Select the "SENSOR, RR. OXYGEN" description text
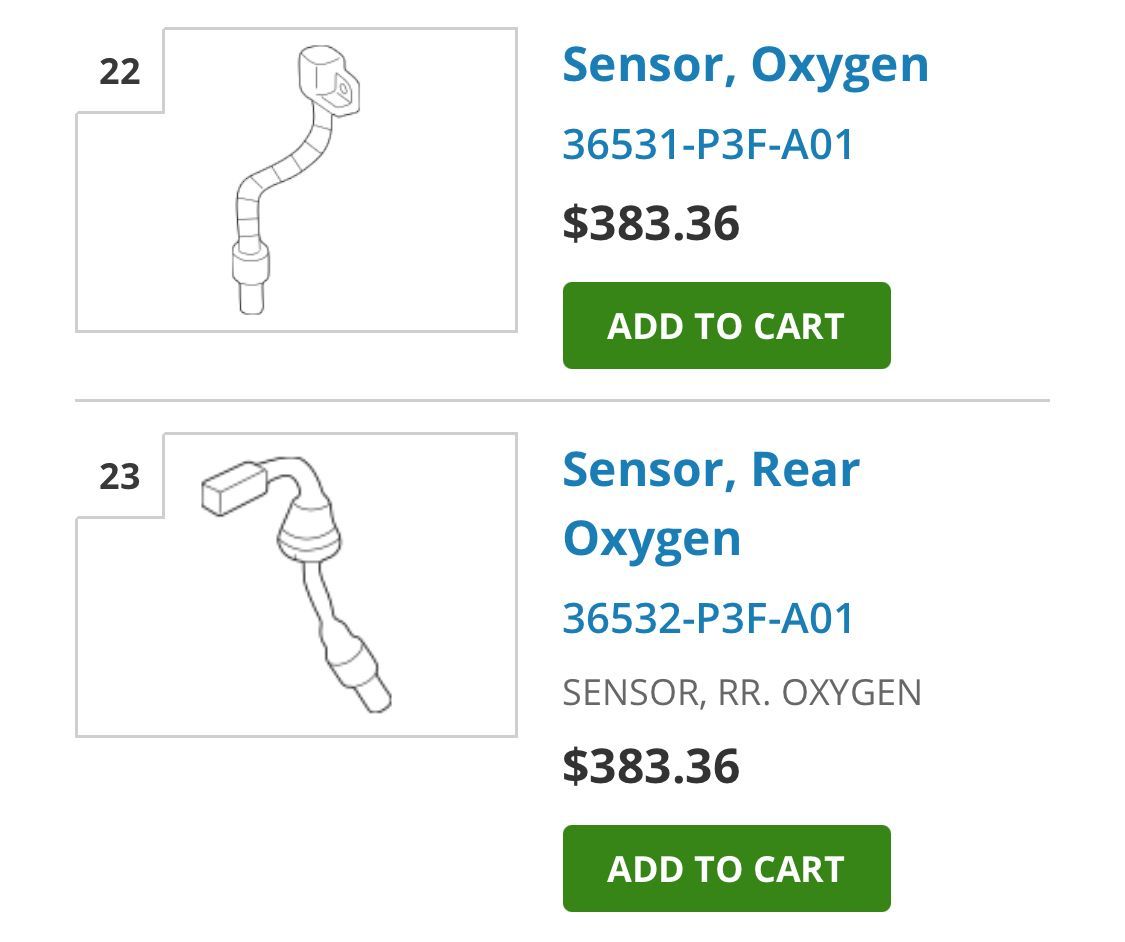Viewport: 1125px width, 942px height. point(742,693)
